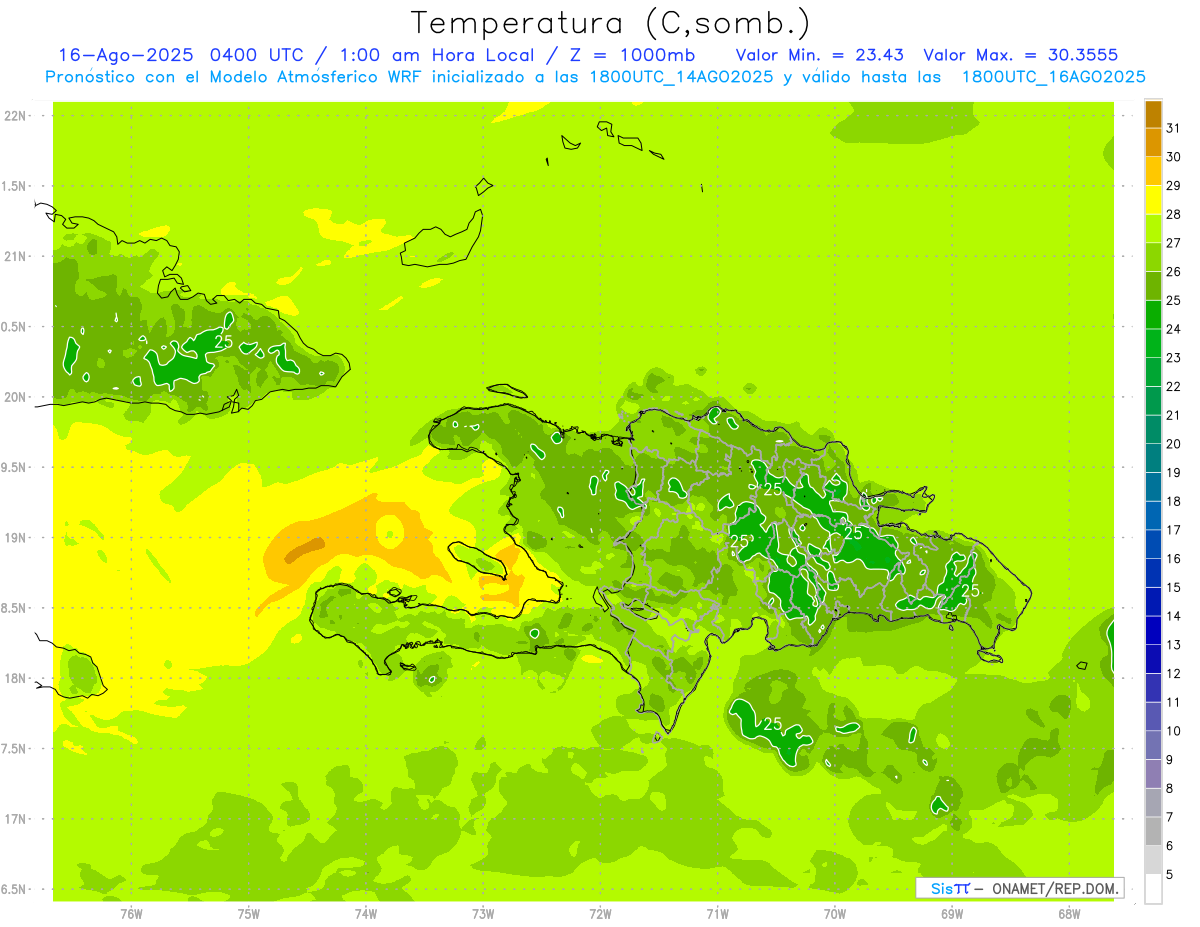The width and height of the screenshot is (1200, 927).
Task: Click the "17N" latitude axis label
Action: point(15,819)
